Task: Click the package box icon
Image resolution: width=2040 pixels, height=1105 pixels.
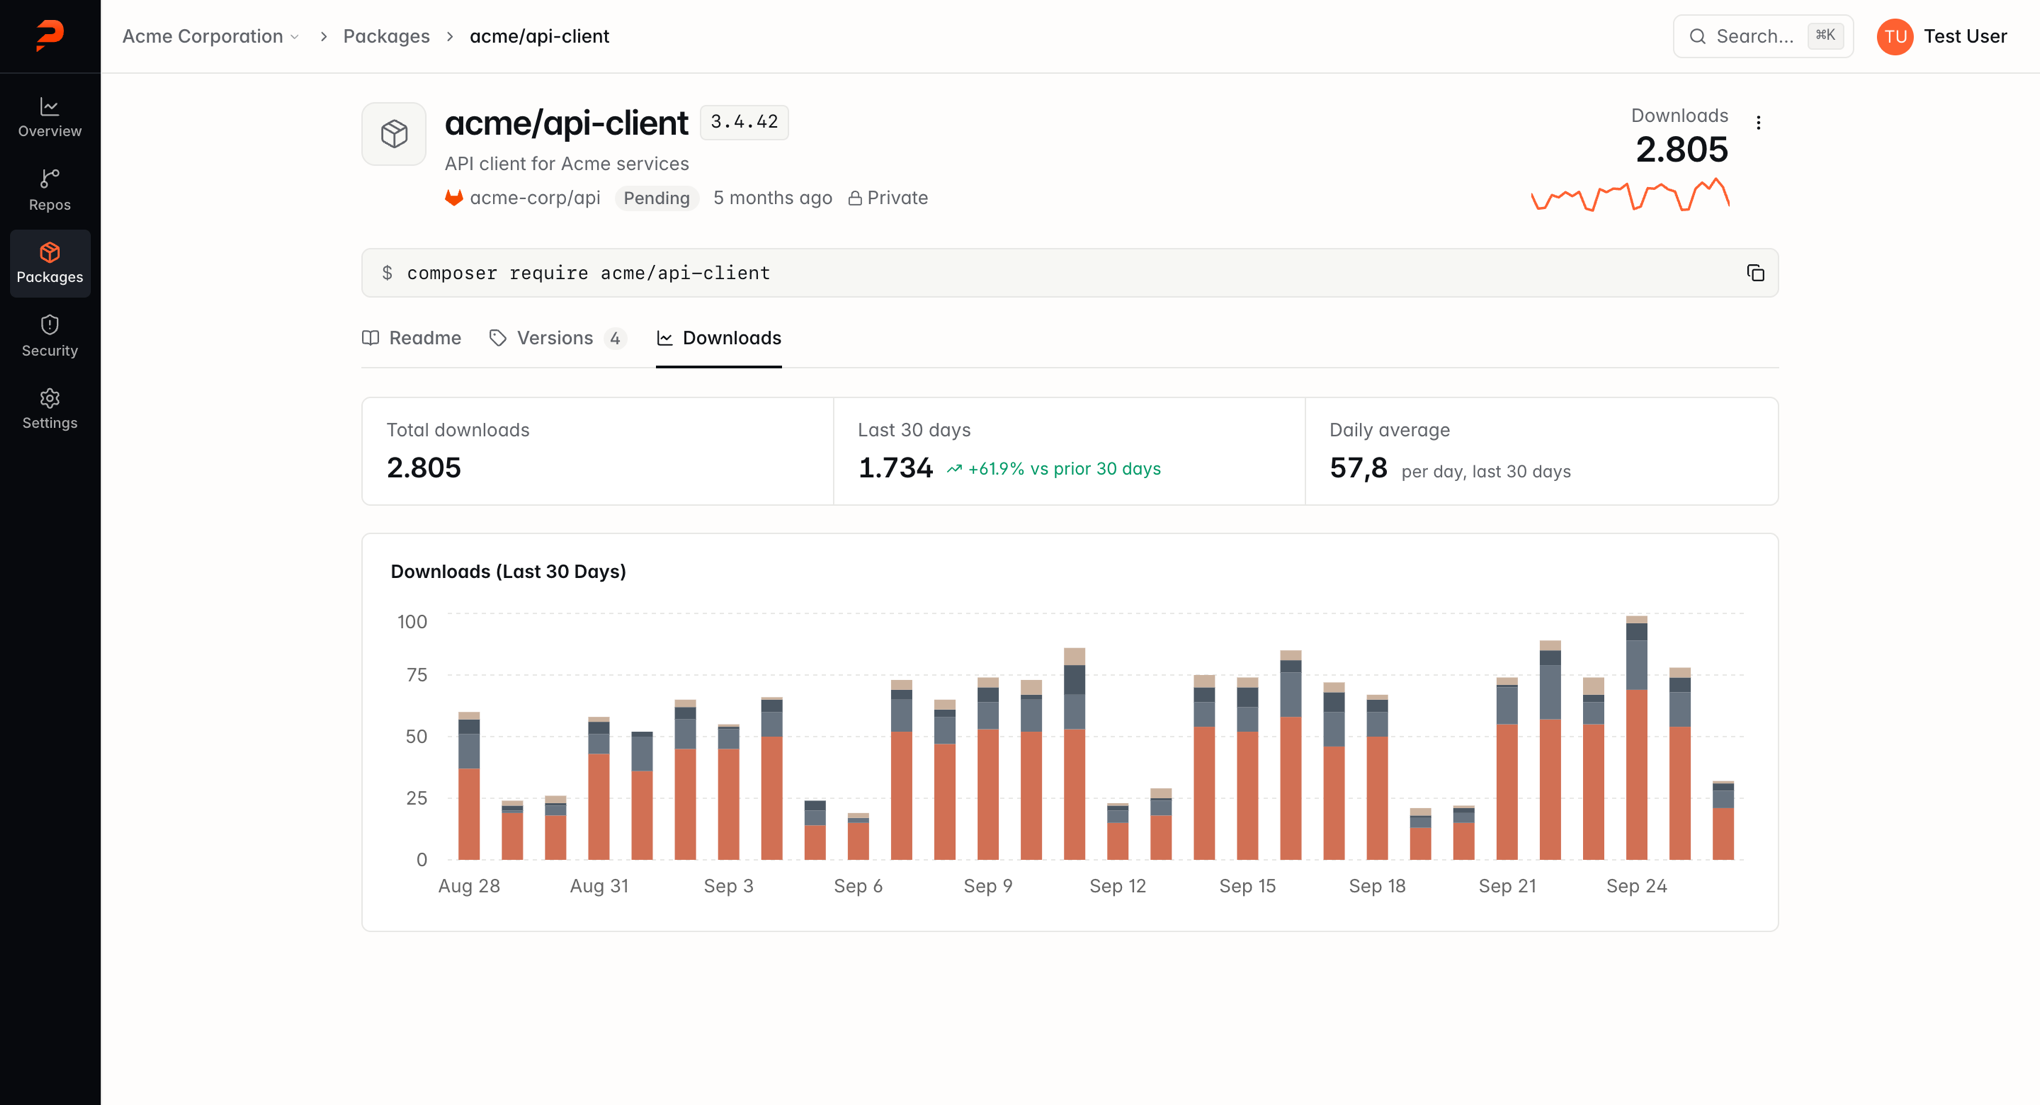Action: coord(394,133)
